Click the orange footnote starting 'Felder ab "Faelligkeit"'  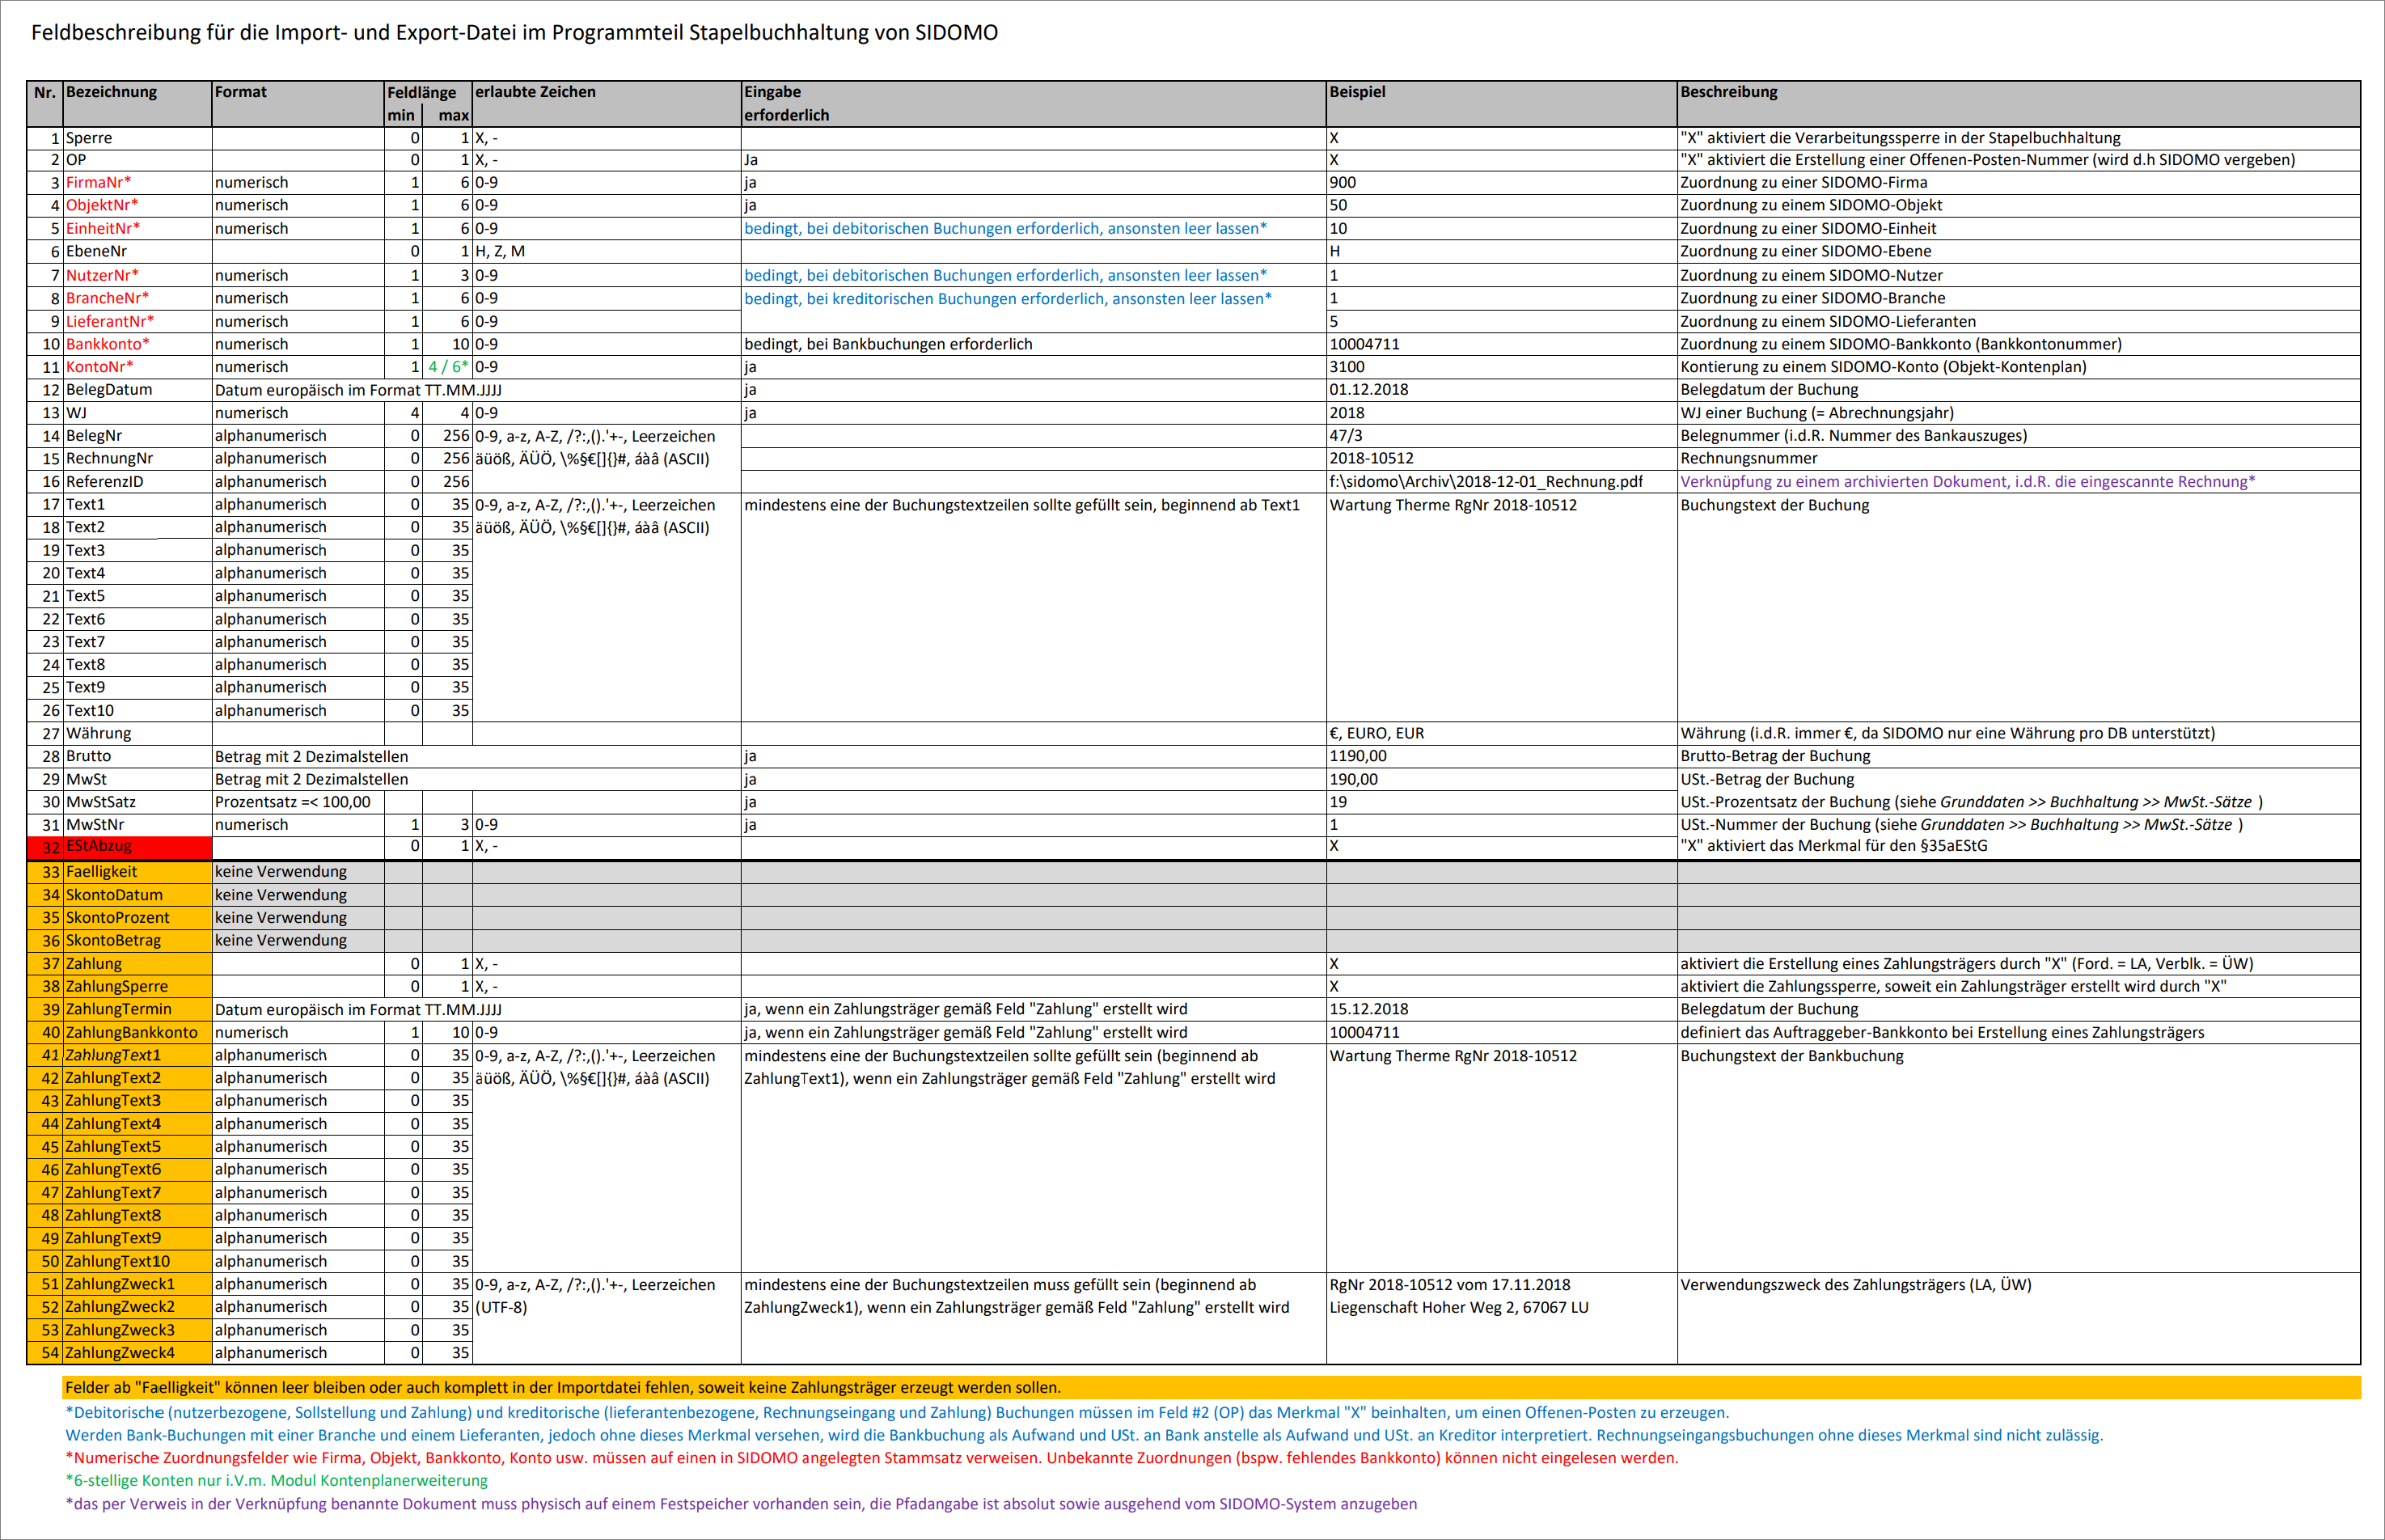click(1212, 1388)
